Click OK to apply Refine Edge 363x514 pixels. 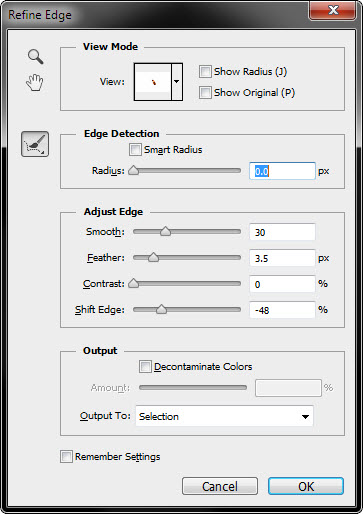click(306, 486)
